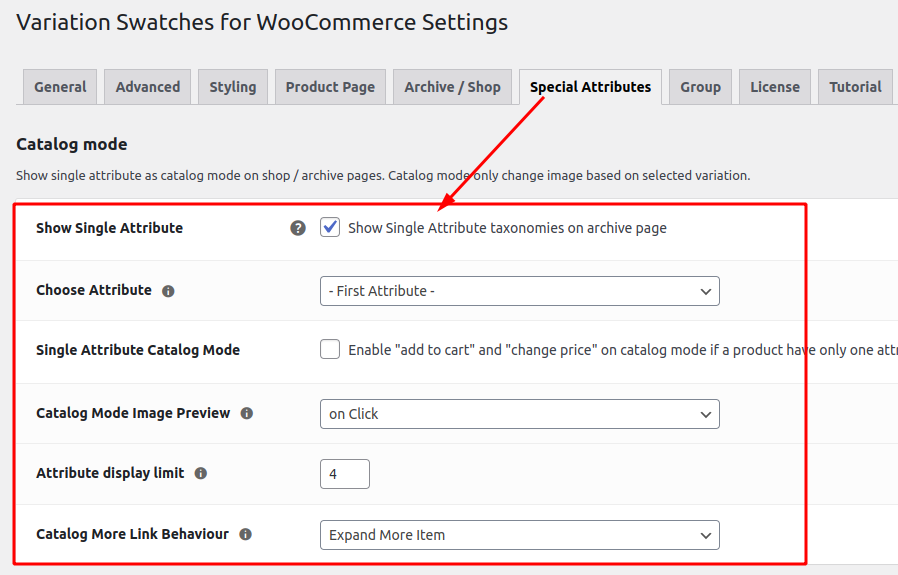The width and height of the screenshot is (898, 575).
Task: Click the Show Single Attribute help icon
Action: coord(298,228)
